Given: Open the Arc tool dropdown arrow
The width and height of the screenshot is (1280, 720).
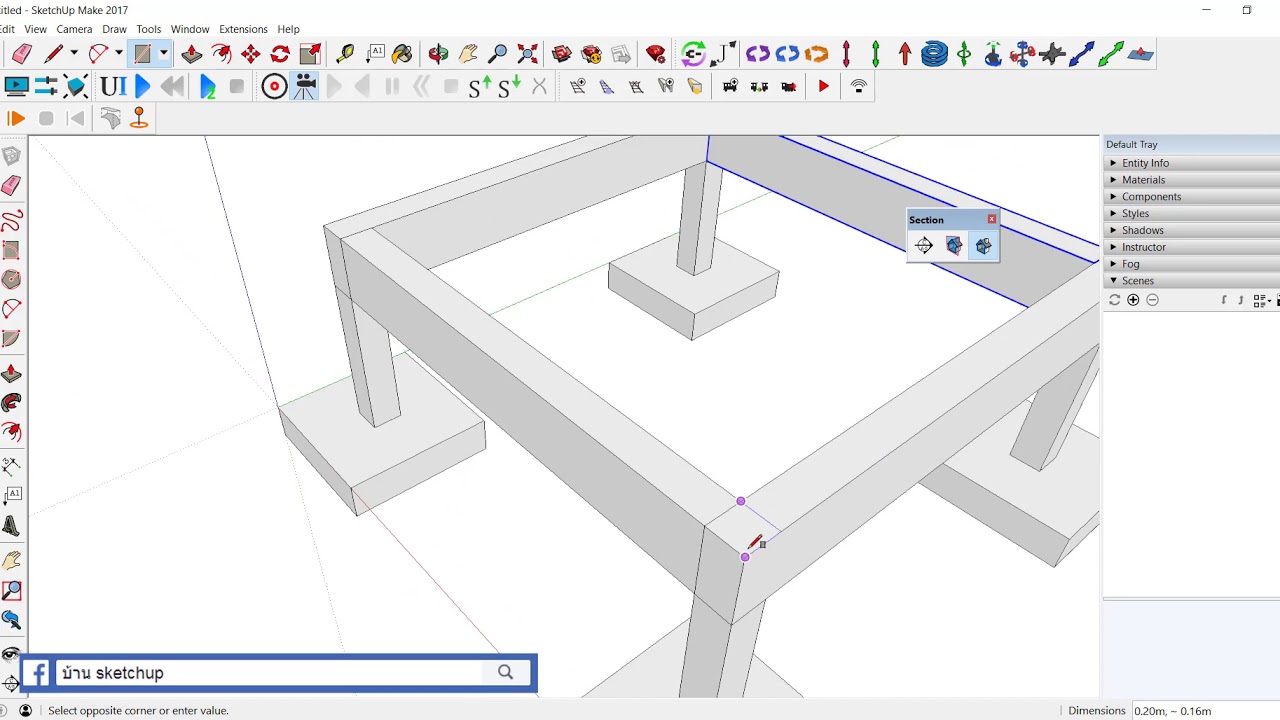Looking at the screenshot, I should [x=118, y=54].
